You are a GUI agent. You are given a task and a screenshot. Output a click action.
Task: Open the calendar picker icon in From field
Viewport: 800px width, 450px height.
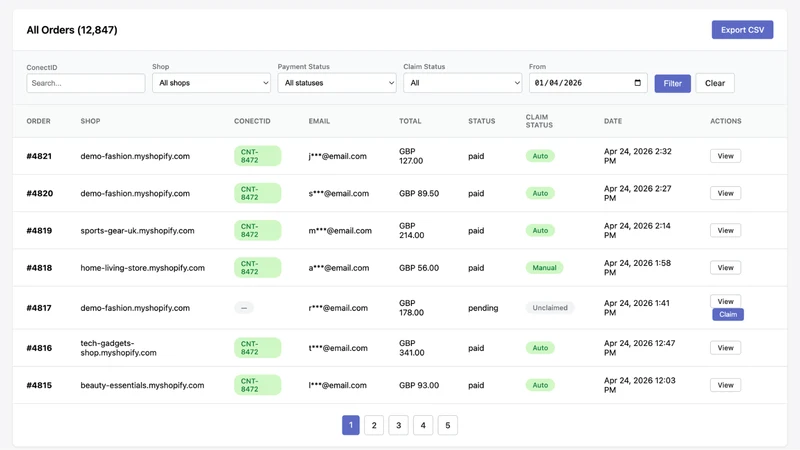click(637, 83)
